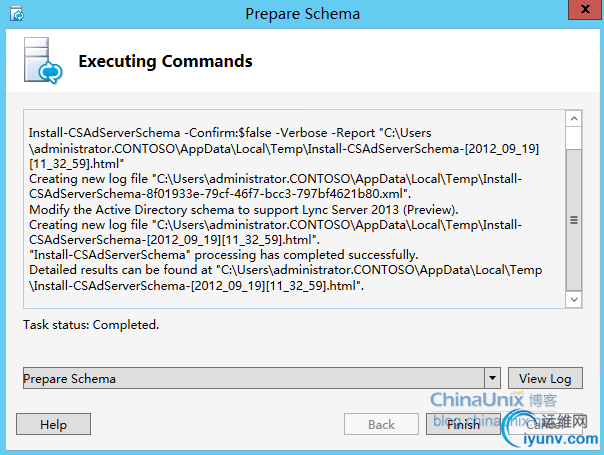Click the 'Detailed results can be found' line
The height and width of the screenshot is (455, 604).
click(285, 270)
